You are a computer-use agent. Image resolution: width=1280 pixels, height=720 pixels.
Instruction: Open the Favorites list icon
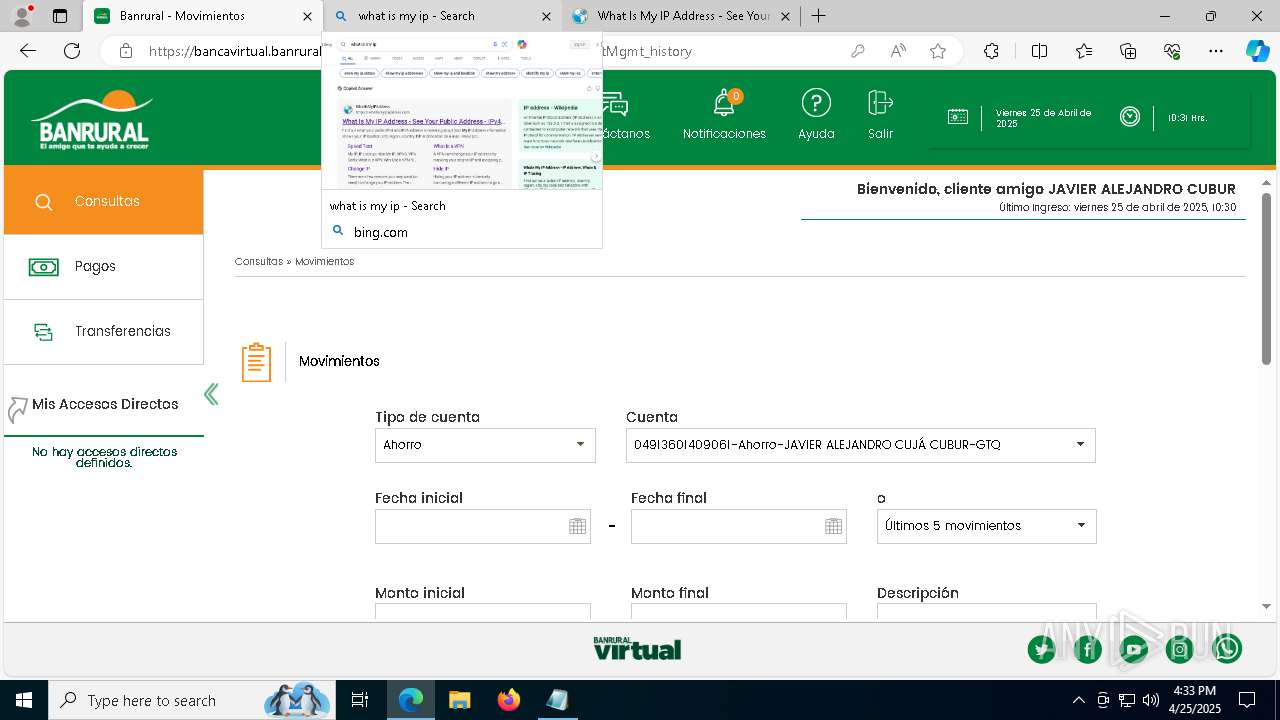(x=1084, y=51)
